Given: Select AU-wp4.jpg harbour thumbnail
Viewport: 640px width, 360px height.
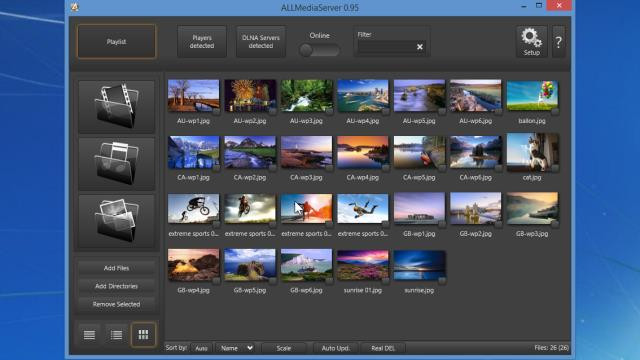Looking at the screenshot, I should point(363,96).
